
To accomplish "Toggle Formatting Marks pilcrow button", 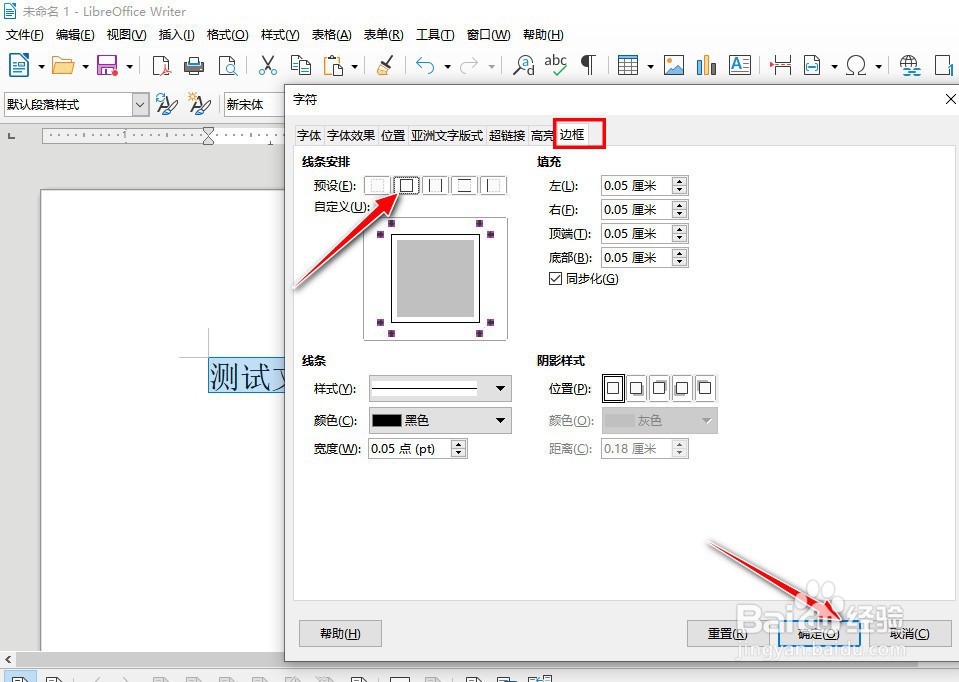I will click(x=588, y=65).
